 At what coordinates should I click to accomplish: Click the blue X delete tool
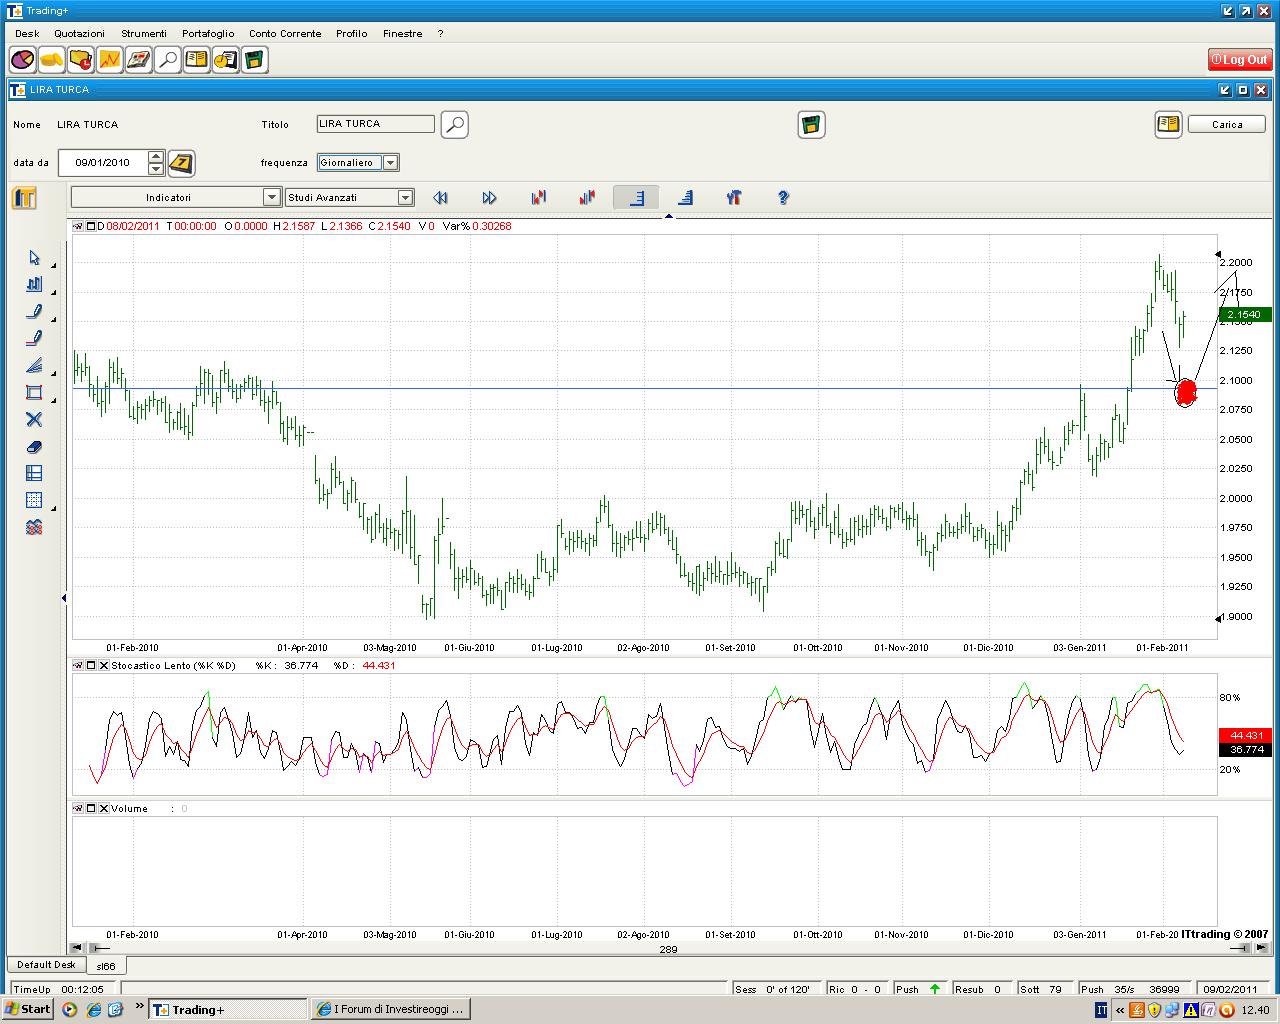click(x=34, y=420)
